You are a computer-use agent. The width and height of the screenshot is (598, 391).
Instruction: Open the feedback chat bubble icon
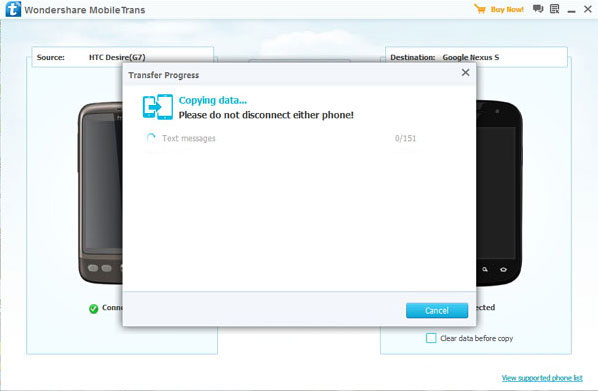tap(538, 9)
